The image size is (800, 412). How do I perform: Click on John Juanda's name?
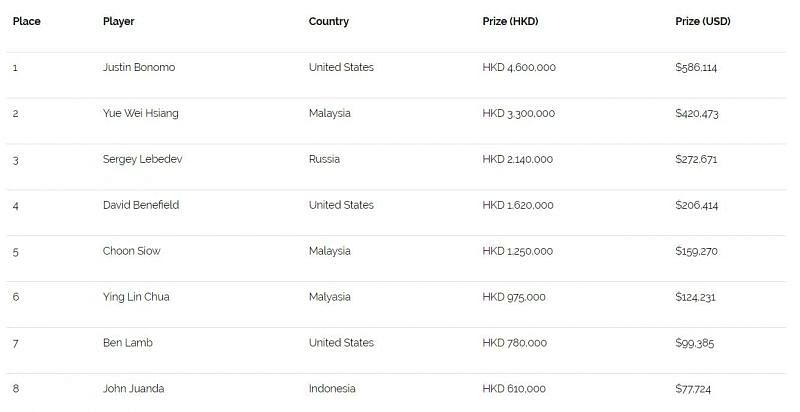[x=133, y=389]
